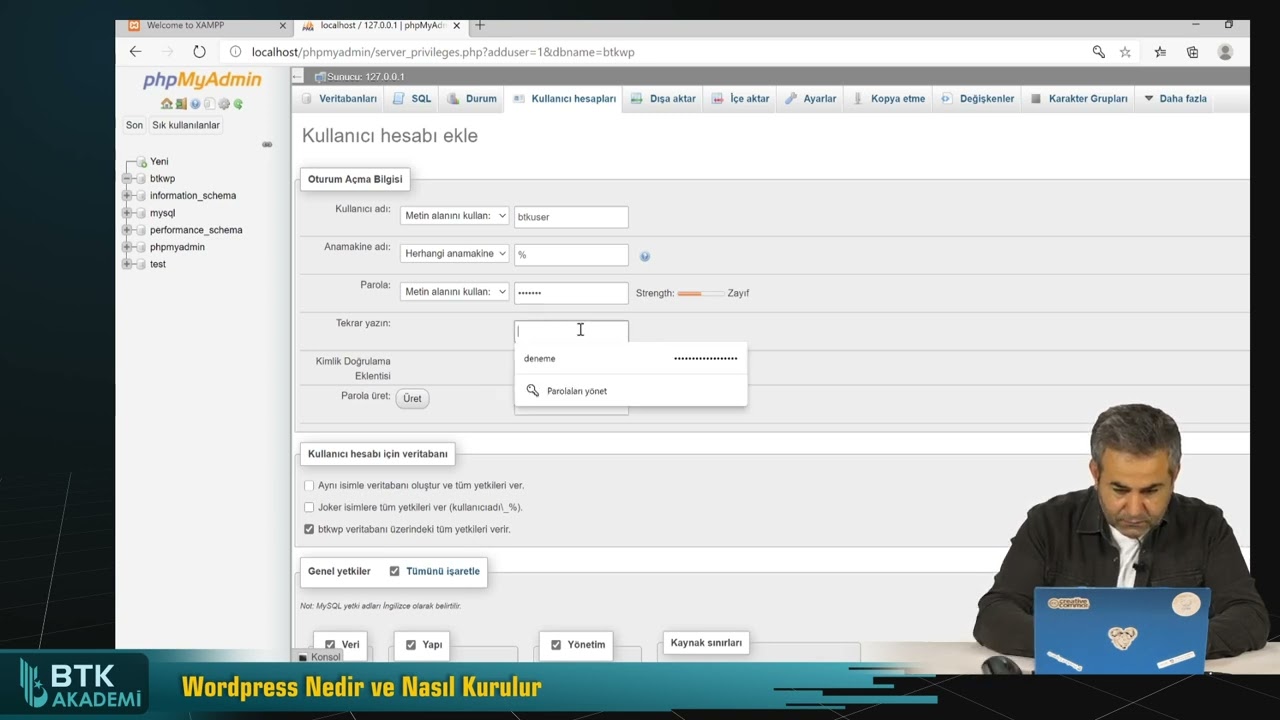This screenshot has width=1280, height=720.
Task: Collapse the btkwp database tree node
Action: [127, 179]
